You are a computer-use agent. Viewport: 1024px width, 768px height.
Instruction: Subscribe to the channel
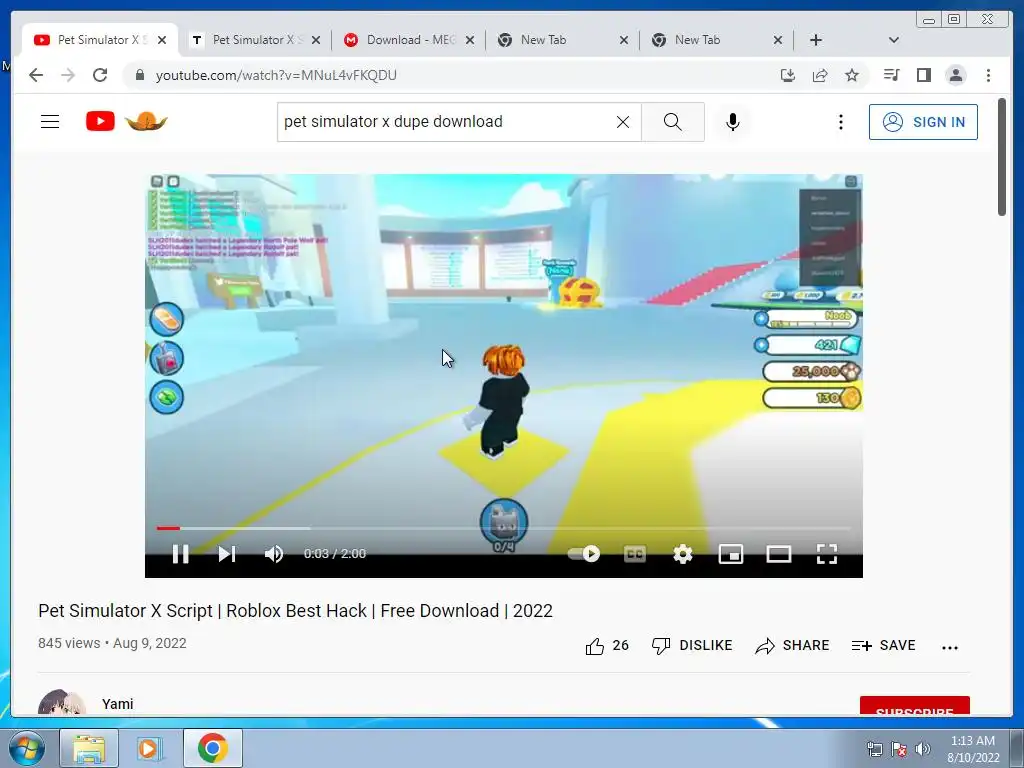click(914, 706)
